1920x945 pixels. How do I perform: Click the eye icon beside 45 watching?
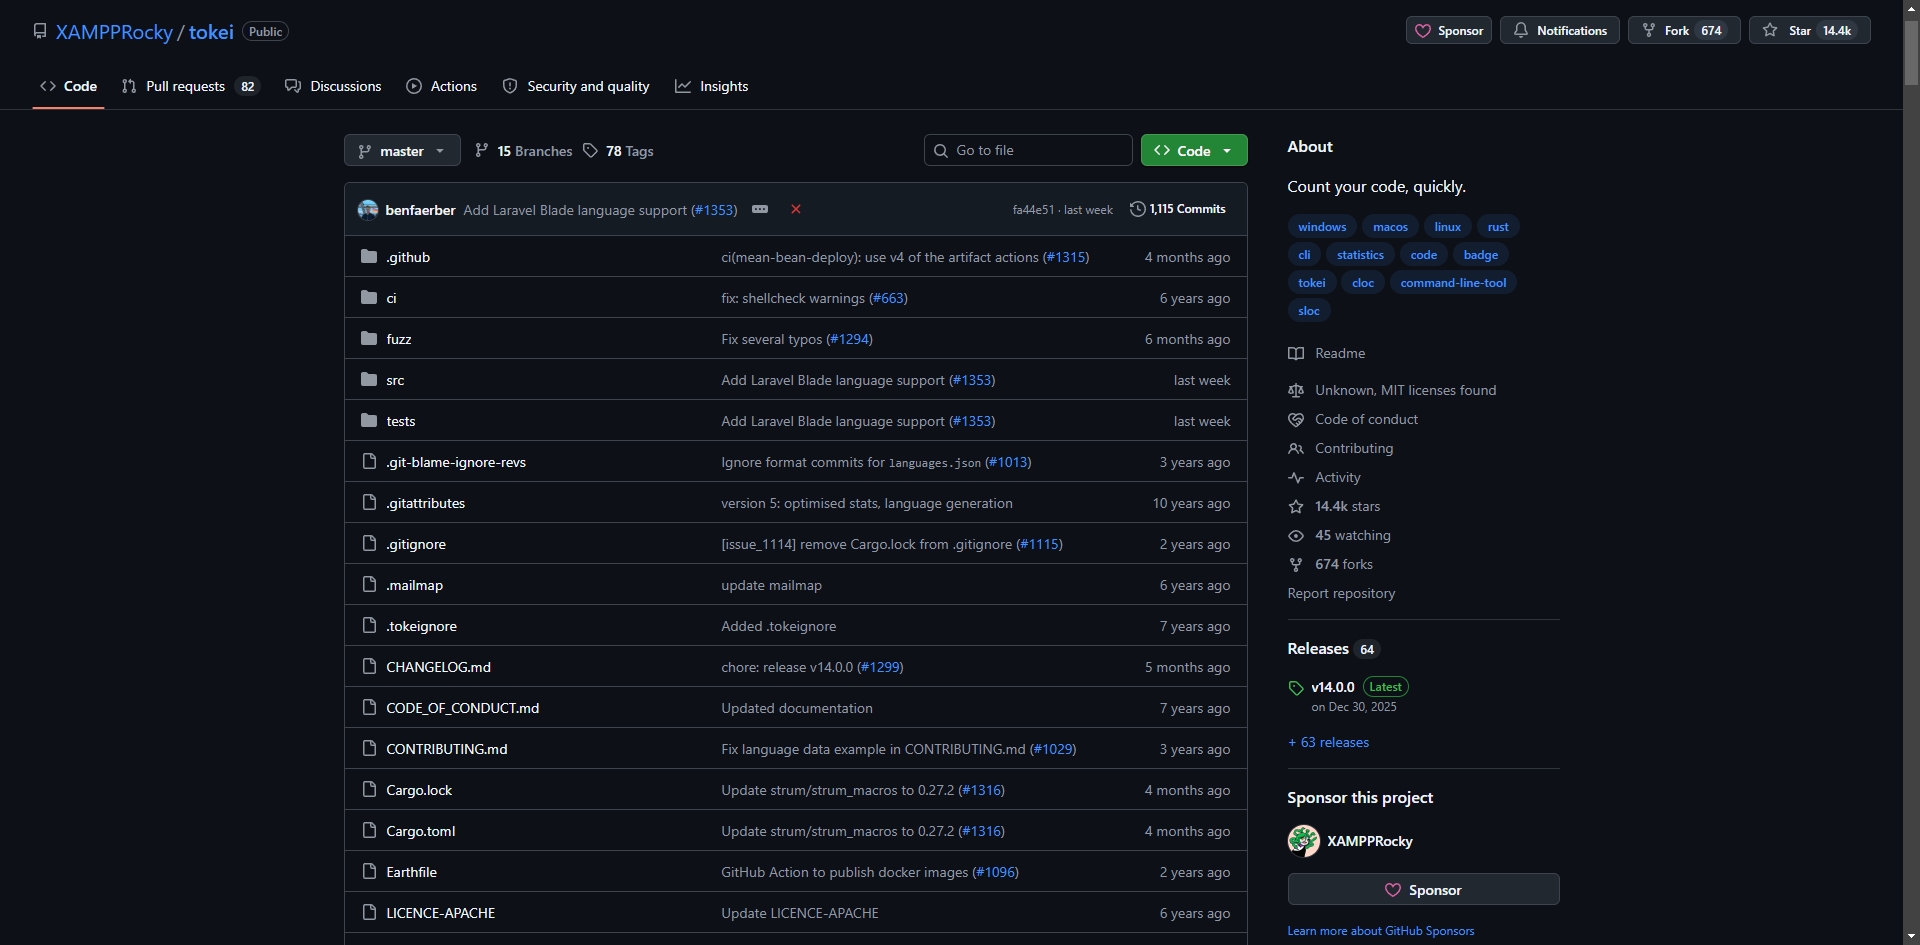(1296, 536)
